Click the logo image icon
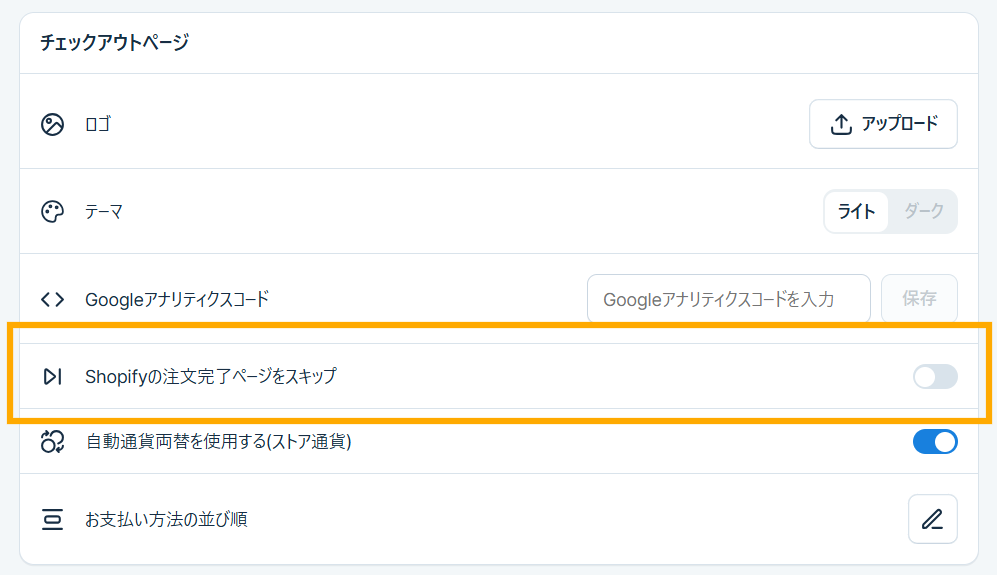This screenshot has width=997, height=575. pos(52,124)
